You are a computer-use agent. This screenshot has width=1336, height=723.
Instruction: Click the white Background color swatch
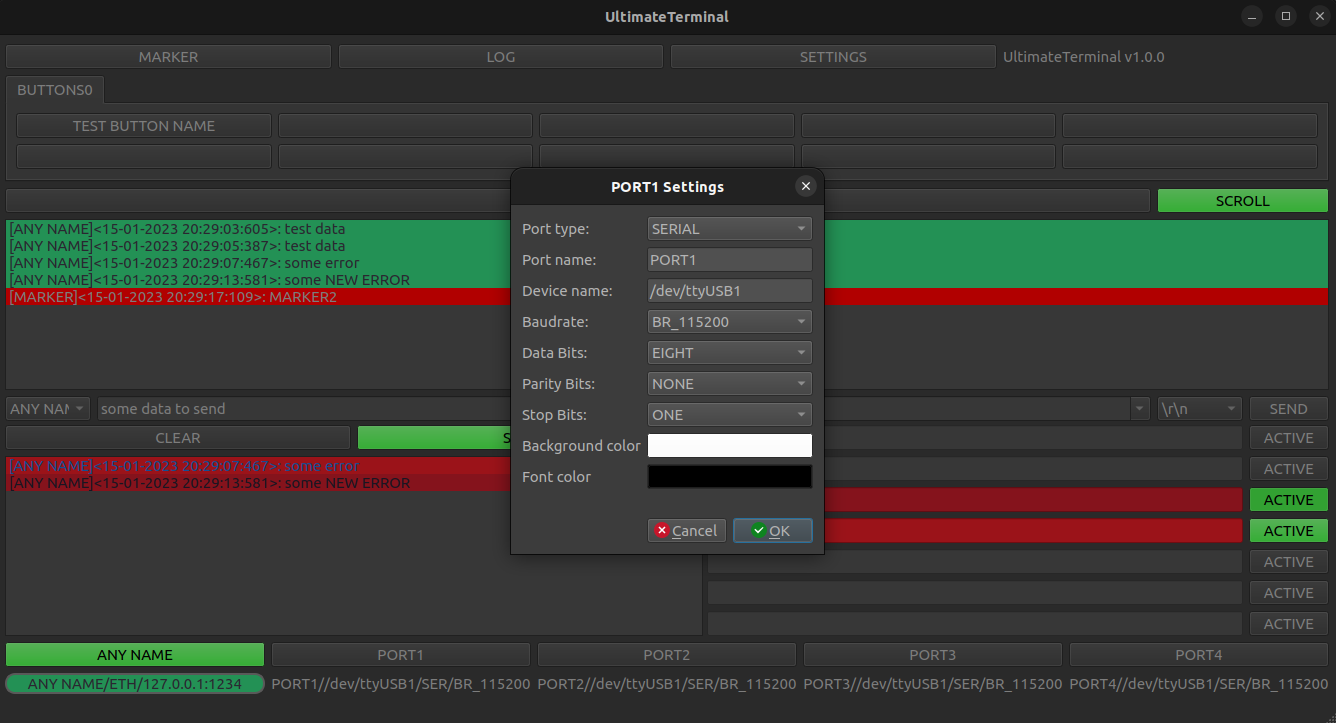[x=729, y=445]
